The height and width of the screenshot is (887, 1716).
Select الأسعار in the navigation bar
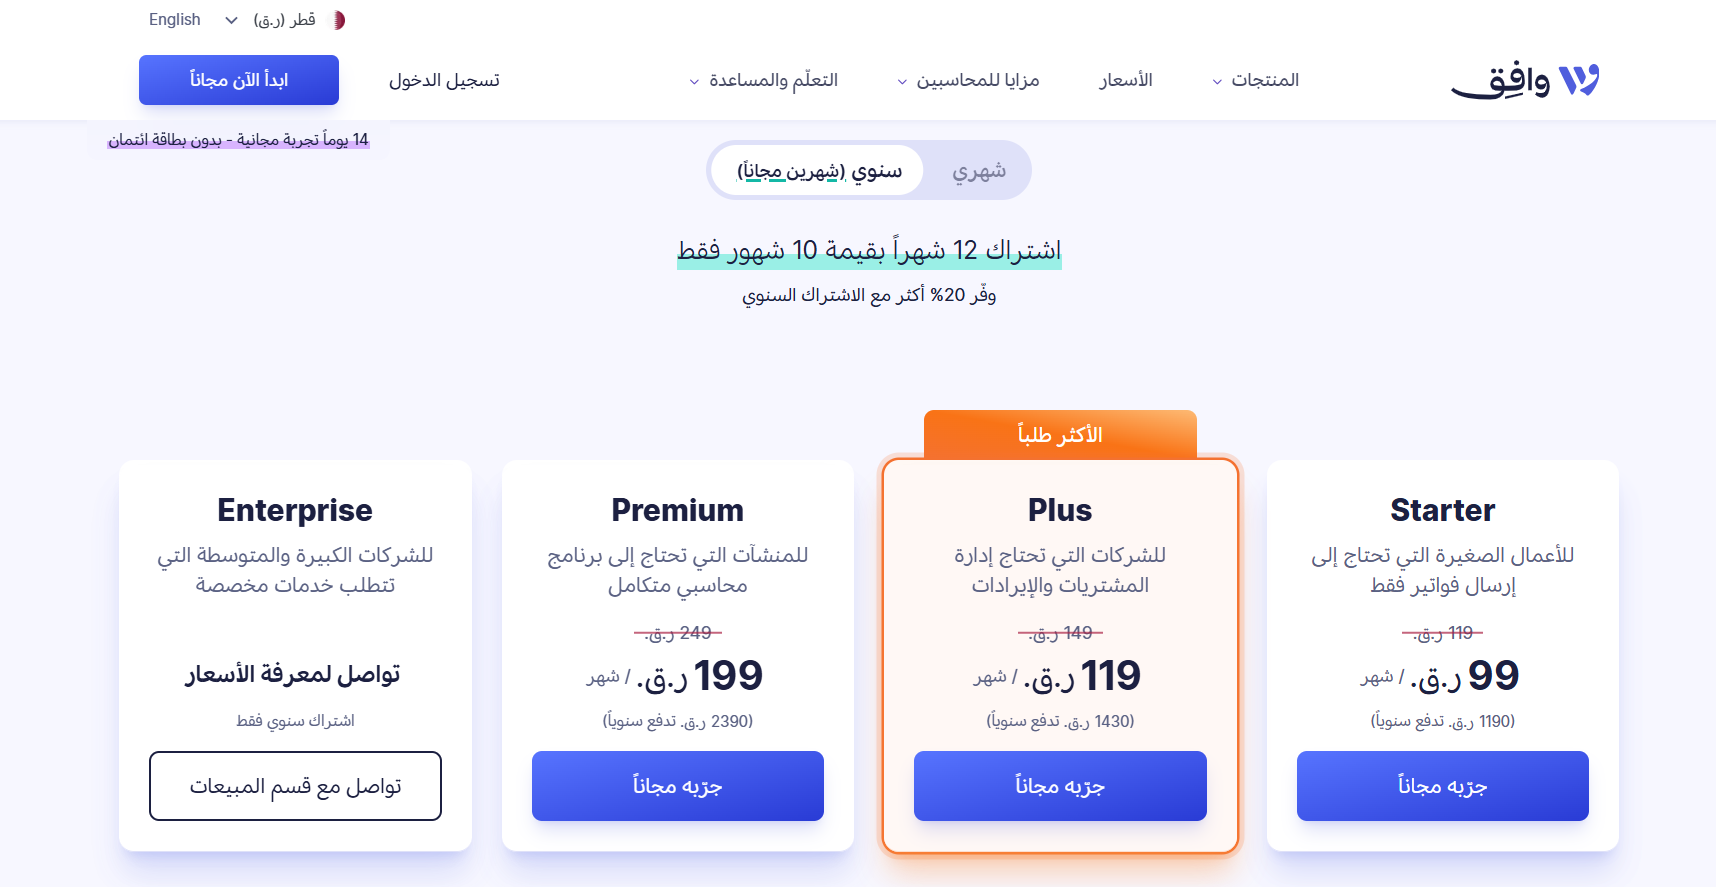[1125, 80]
